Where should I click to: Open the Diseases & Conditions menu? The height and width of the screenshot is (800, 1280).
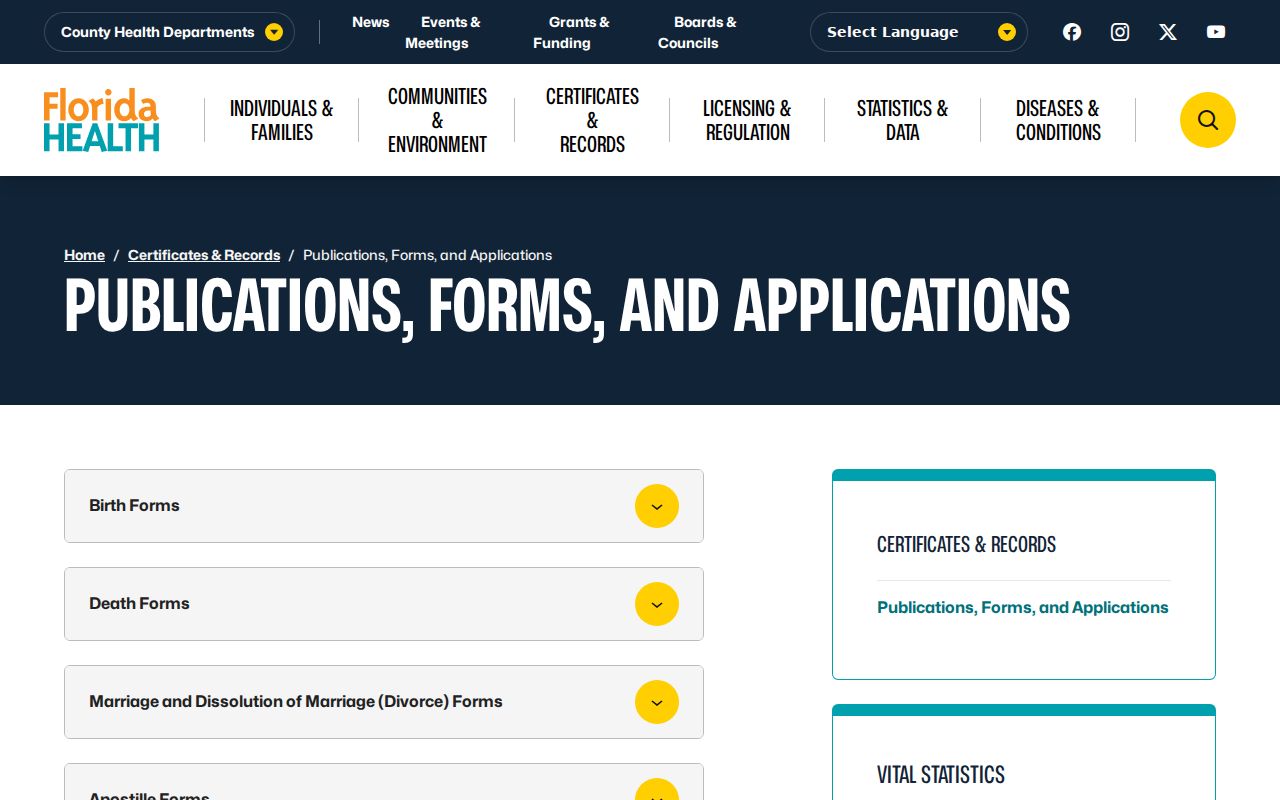pyautogui.click(x=1058, y=120)
